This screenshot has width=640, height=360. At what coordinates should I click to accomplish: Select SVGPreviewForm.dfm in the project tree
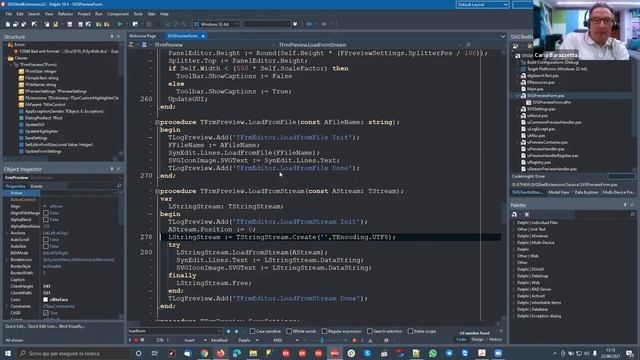point(551,102)
